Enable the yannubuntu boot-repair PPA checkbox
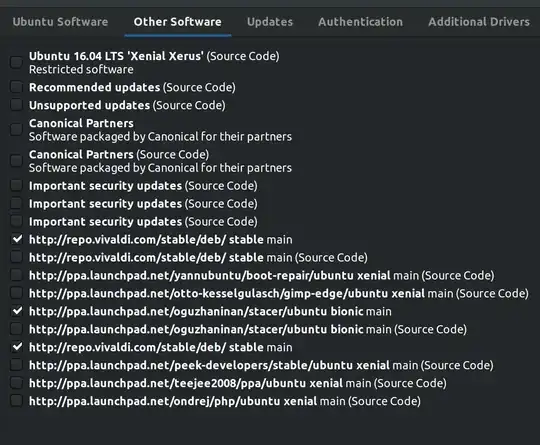This screenshot has width=540, height=445. click(16, 275)
